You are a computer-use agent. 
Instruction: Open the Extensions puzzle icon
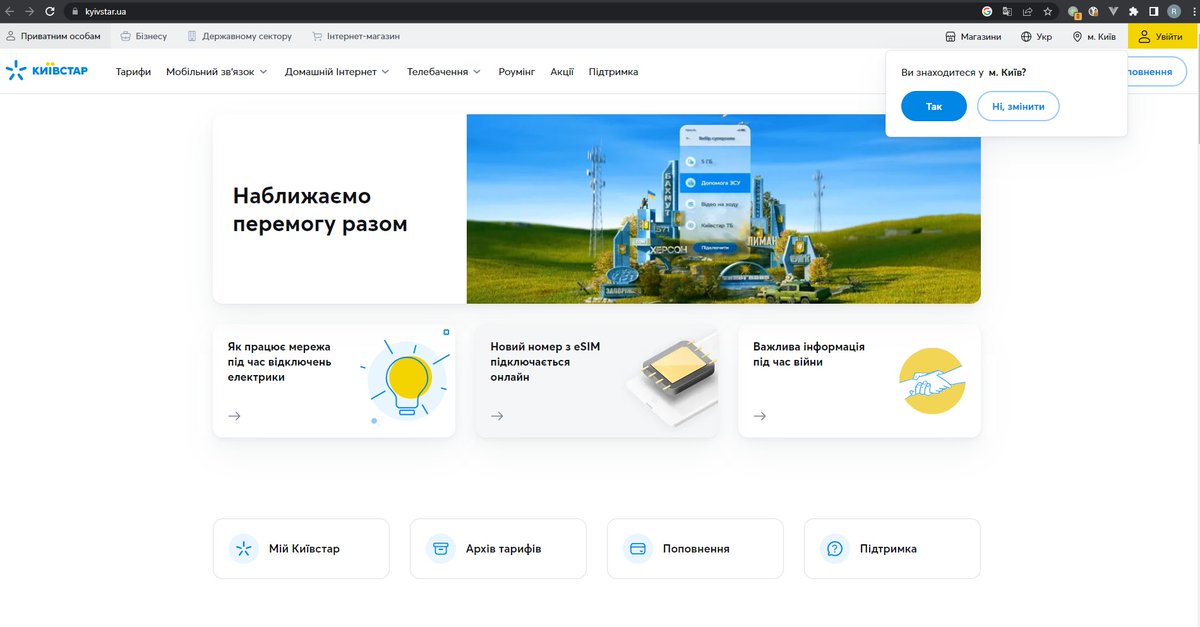pyautogui.click(x=1133, y=11)
